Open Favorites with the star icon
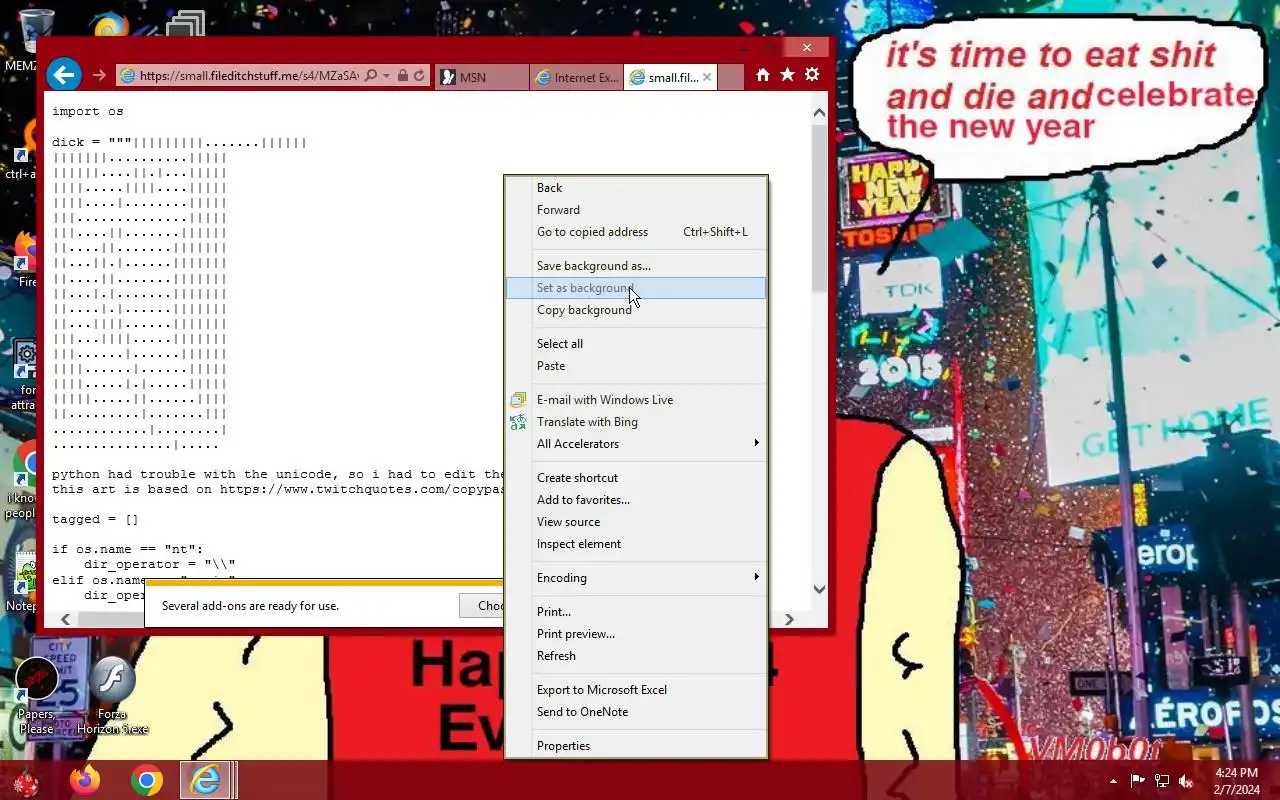The width and height of the screenshot is (1280, 800). [x=787, y=75]
